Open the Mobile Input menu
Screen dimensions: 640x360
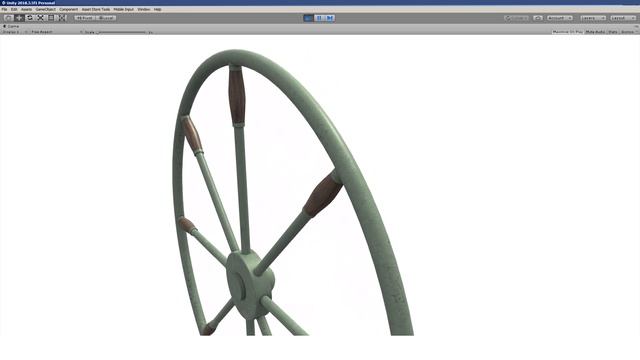pyautogui.click(x=124, y=9)
